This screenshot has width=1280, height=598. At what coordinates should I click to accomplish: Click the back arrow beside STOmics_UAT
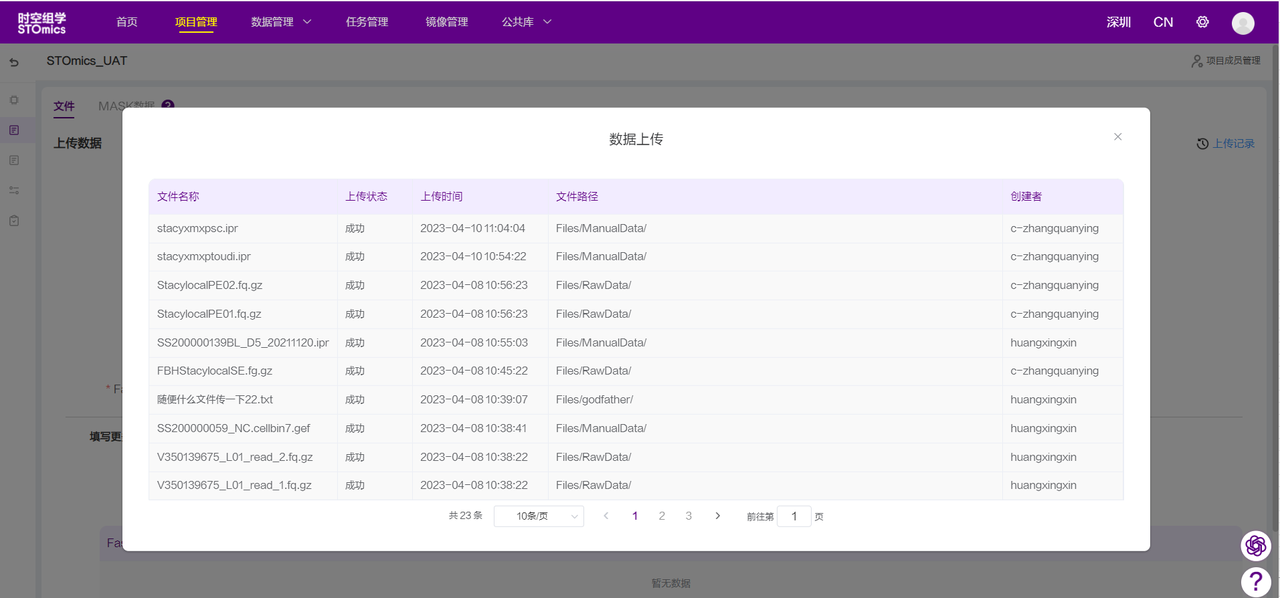pos(14,62)
